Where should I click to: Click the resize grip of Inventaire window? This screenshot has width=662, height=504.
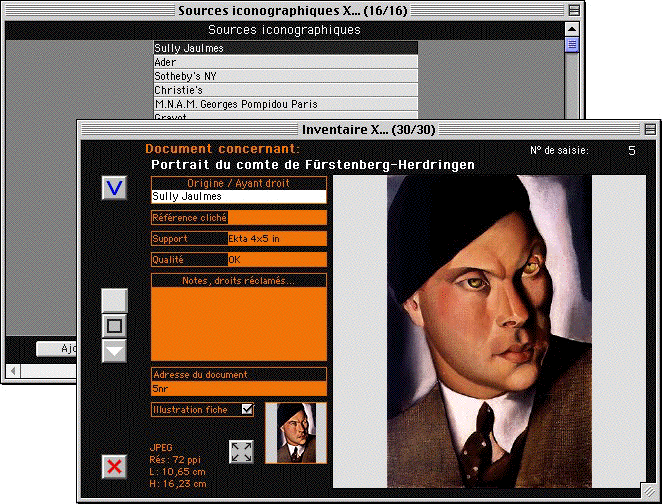point(649,491)
